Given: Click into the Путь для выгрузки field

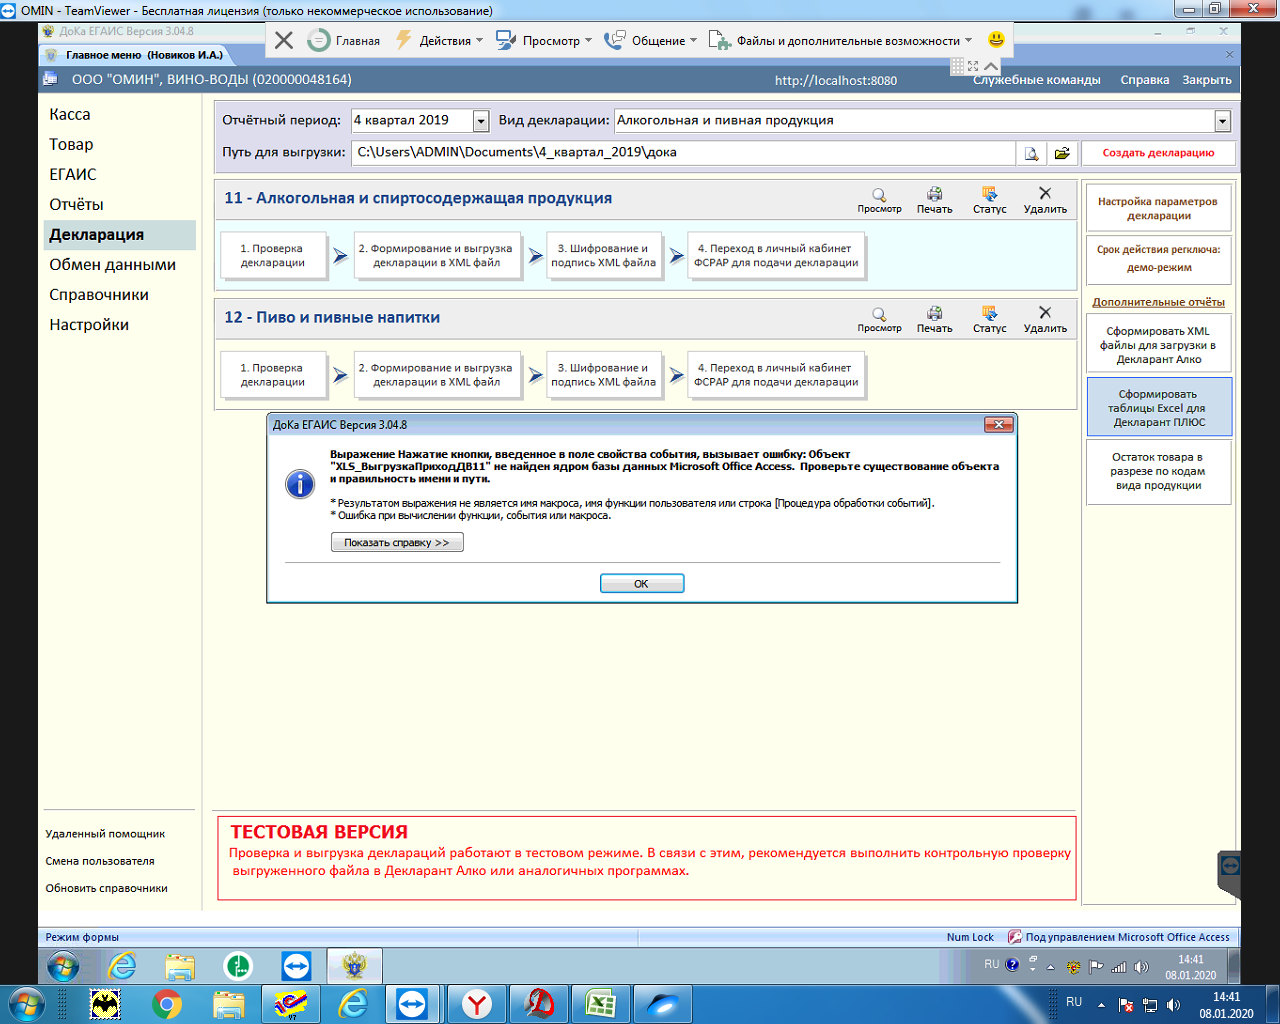Looking at the screenshot, I should pos(680,153).
